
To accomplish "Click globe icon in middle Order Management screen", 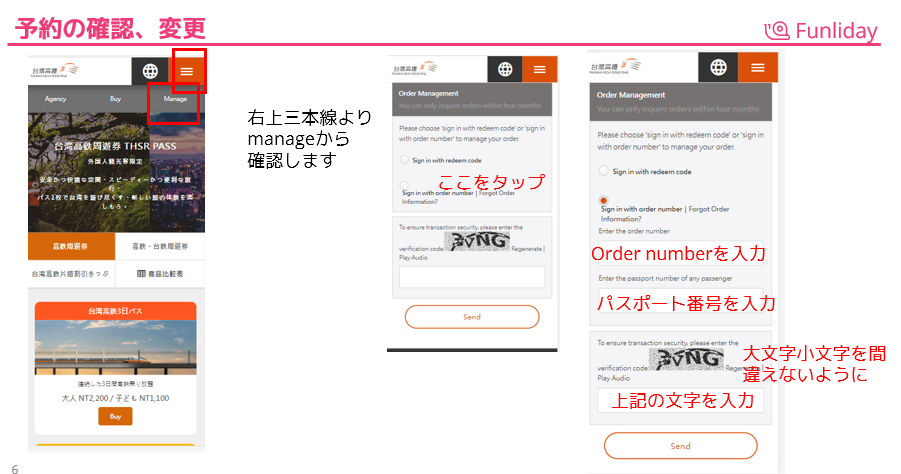I will pos(505,69).
